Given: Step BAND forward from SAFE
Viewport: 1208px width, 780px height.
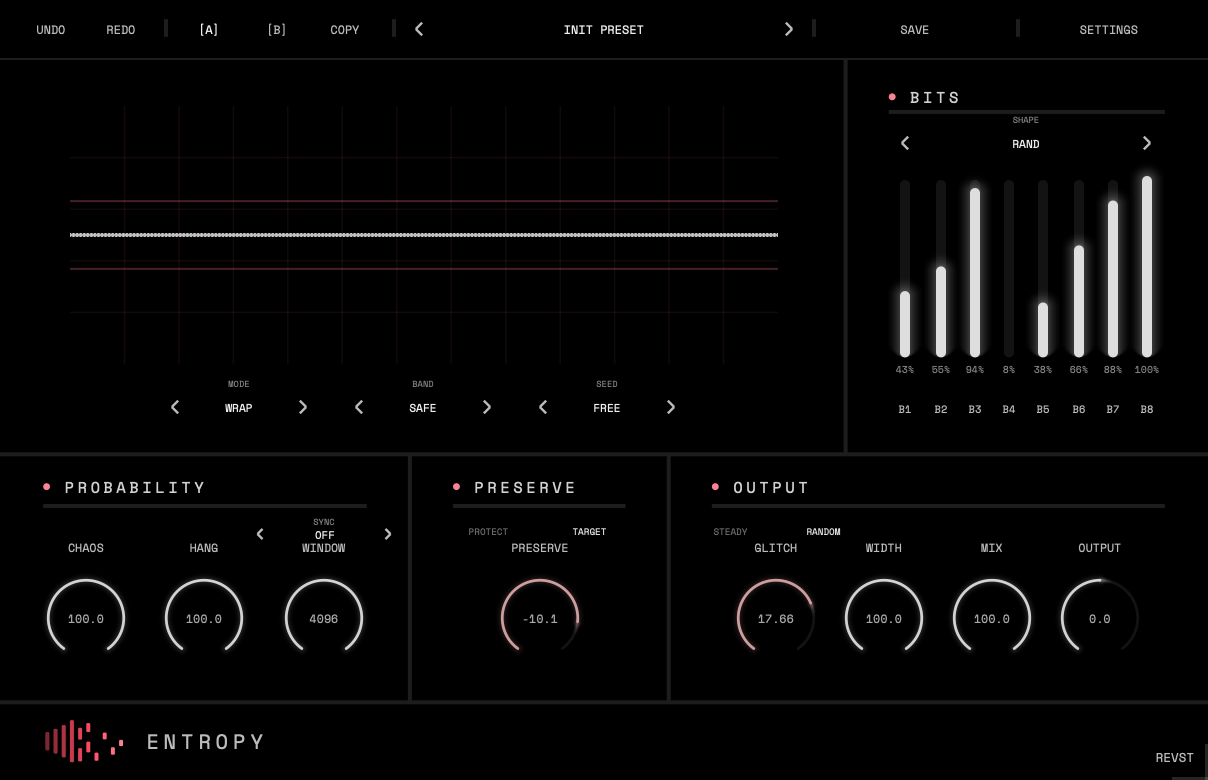Looking at the screenshot, I should tap(487, 407).
